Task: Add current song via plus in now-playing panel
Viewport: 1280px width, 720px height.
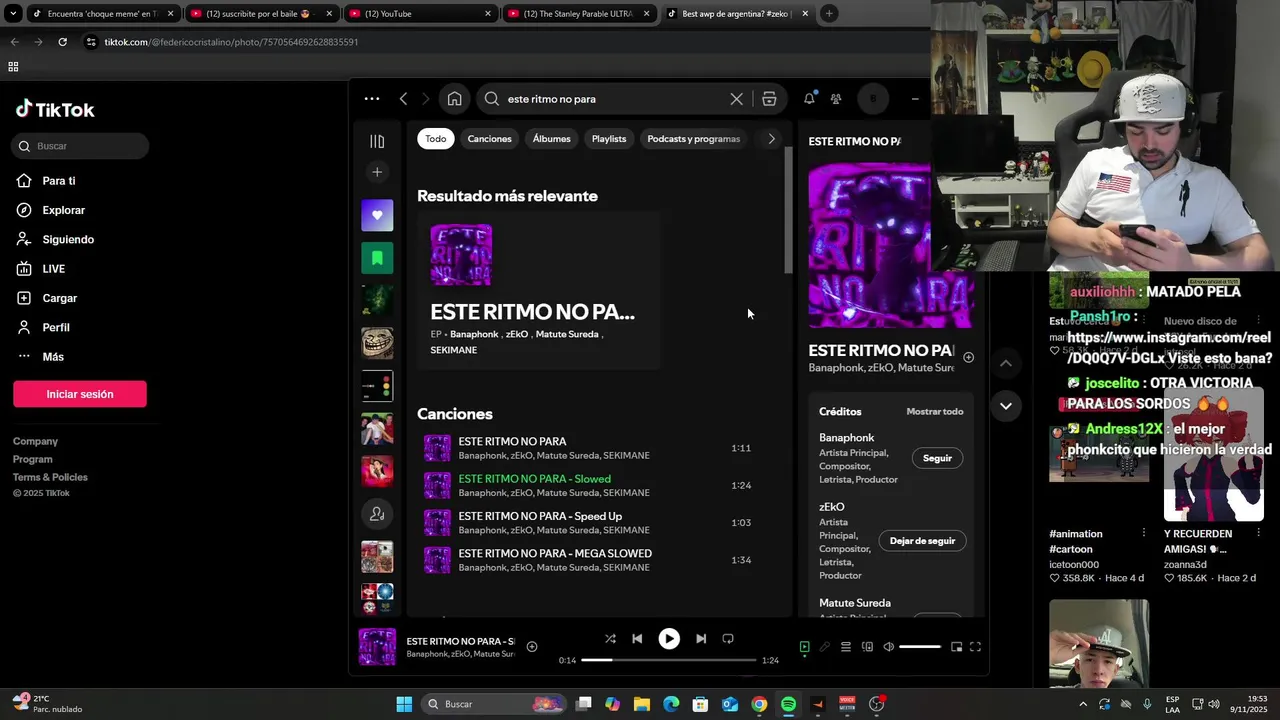Action: pyautogui.click(x=968, y=357)
